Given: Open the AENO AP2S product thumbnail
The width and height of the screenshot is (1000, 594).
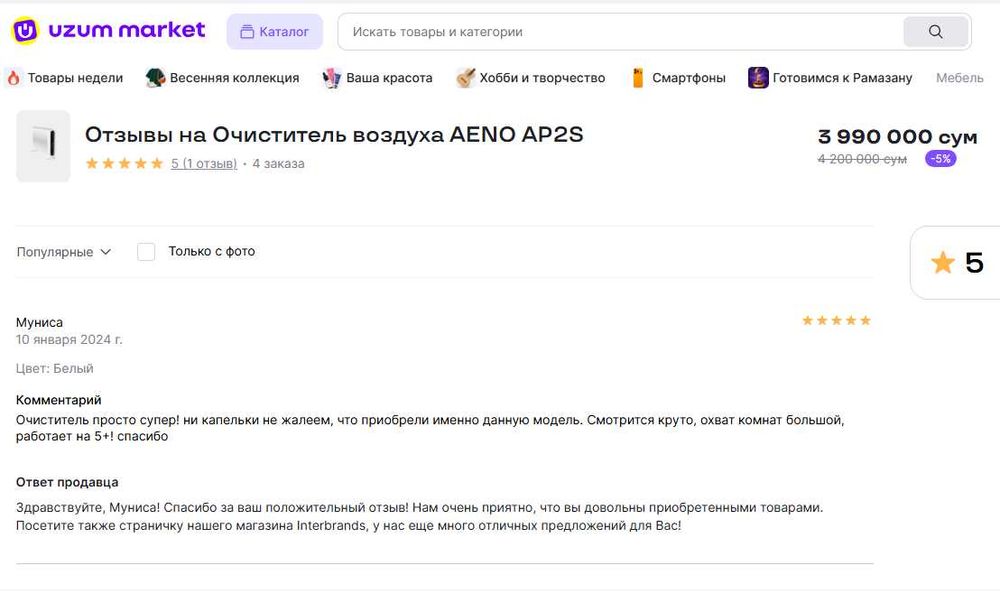Looking at the screenshot, I should [x=43, y=146].
